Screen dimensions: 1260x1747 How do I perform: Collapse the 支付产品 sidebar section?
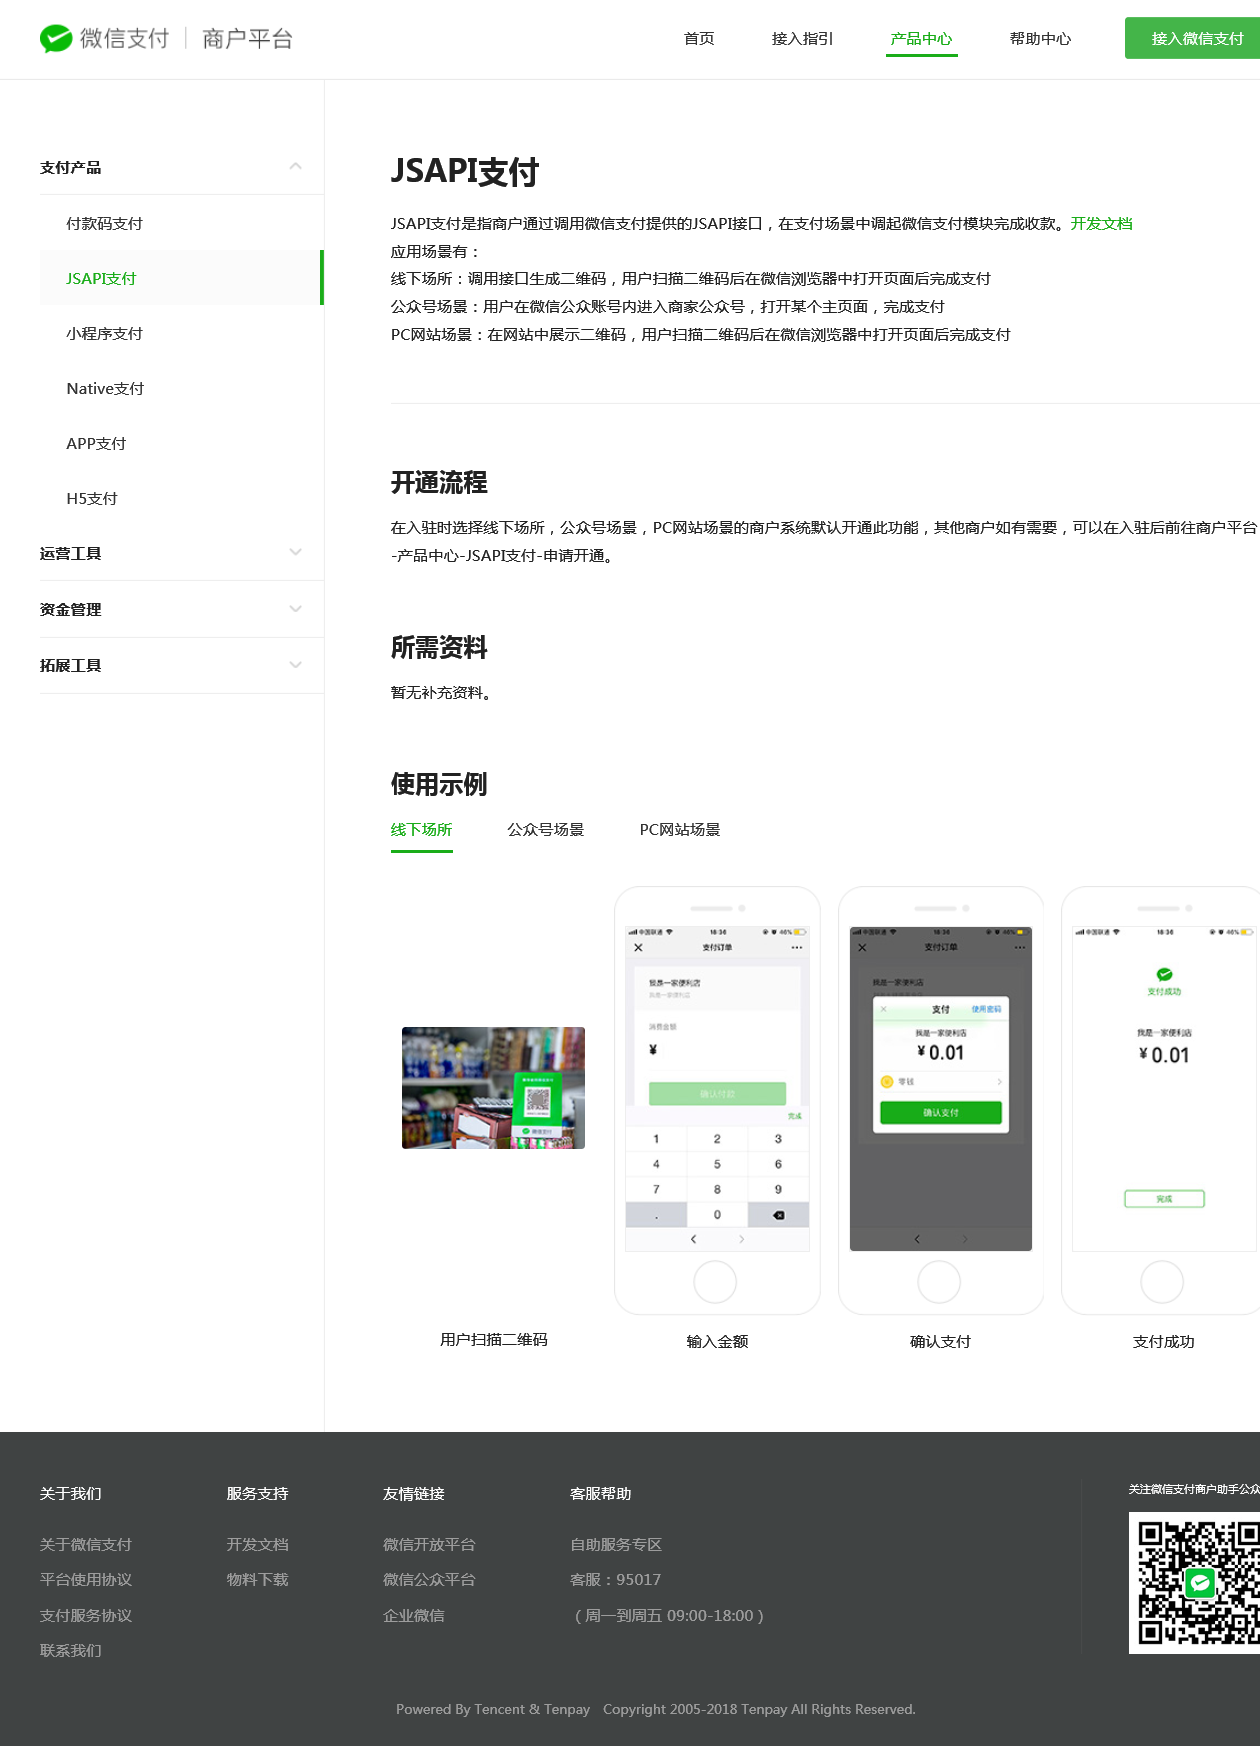182,167
